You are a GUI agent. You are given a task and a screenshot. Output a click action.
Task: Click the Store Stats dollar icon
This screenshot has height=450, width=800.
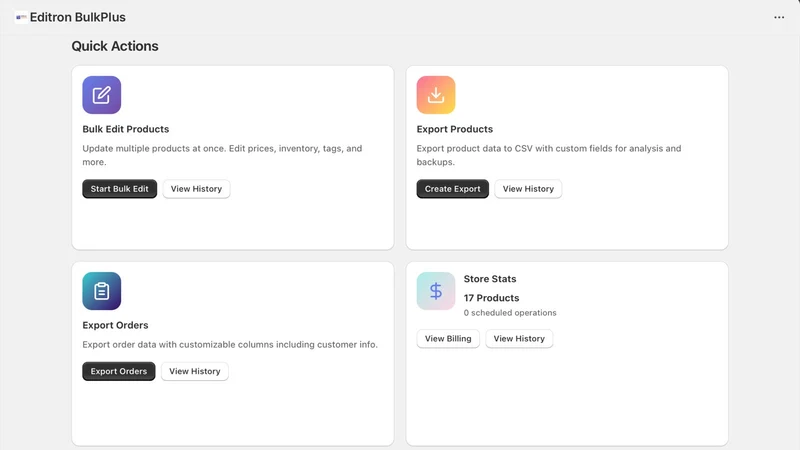coord(436,291)
